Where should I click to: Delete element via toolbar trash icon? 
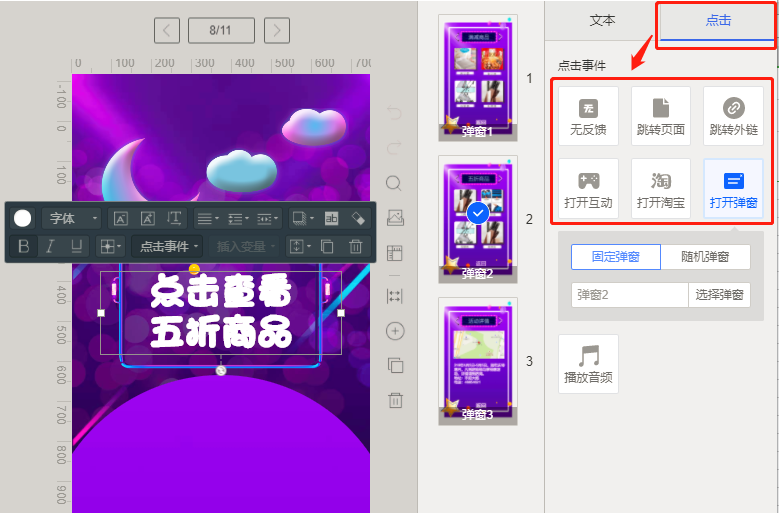(x=355, y=246)
